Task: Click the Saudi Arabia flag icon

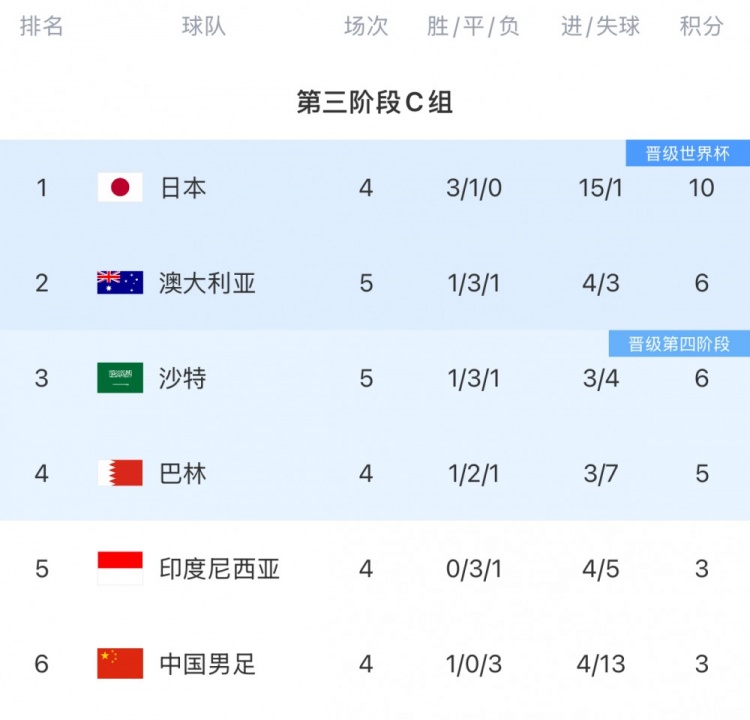Action: point(120,378)
